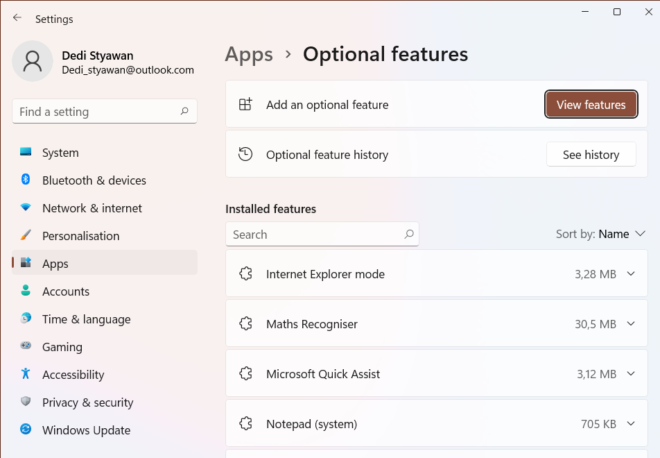Expand Internet Explorer mode details
The width and height of the screenshot is (660, 458).
[631, 274]
